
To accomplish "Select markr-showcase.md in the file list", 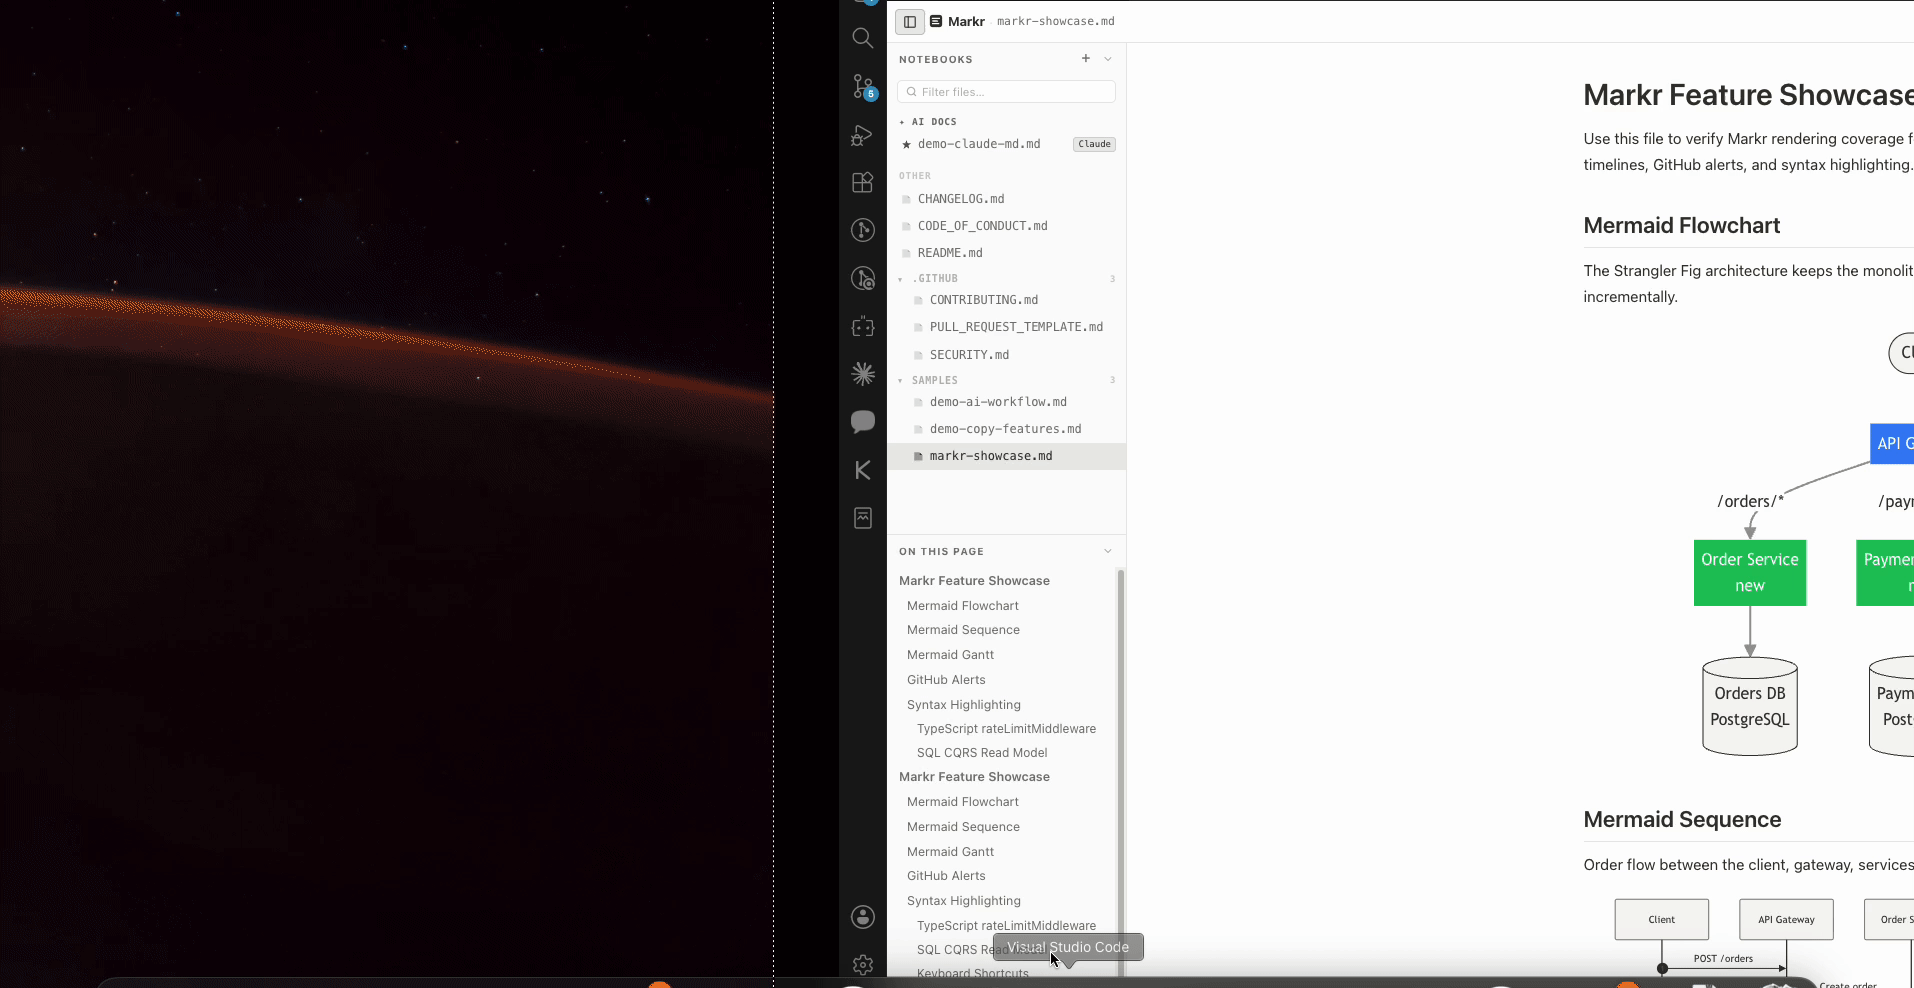I will pyautogui.click(x=1006, y=456).
